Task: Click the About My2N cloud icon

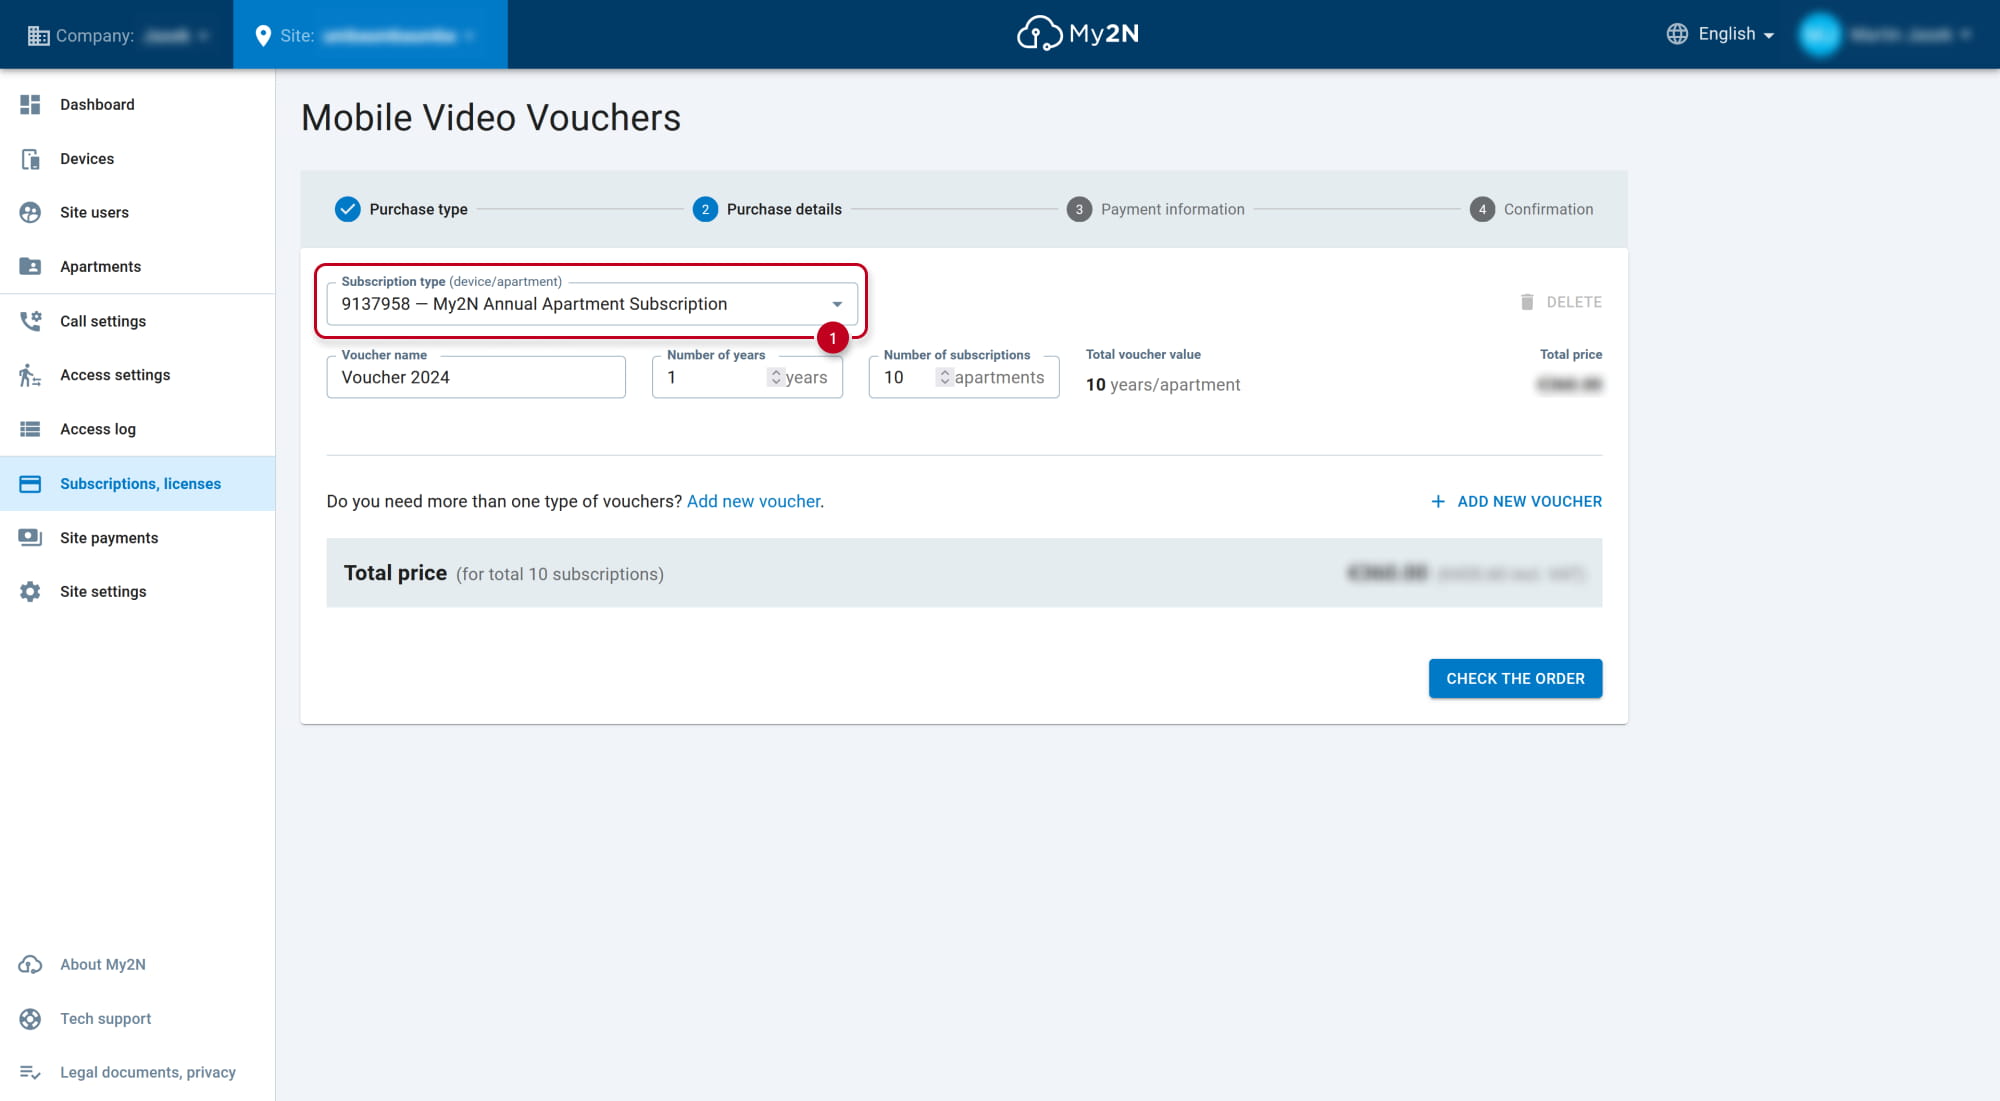Action: coord(30,964)
